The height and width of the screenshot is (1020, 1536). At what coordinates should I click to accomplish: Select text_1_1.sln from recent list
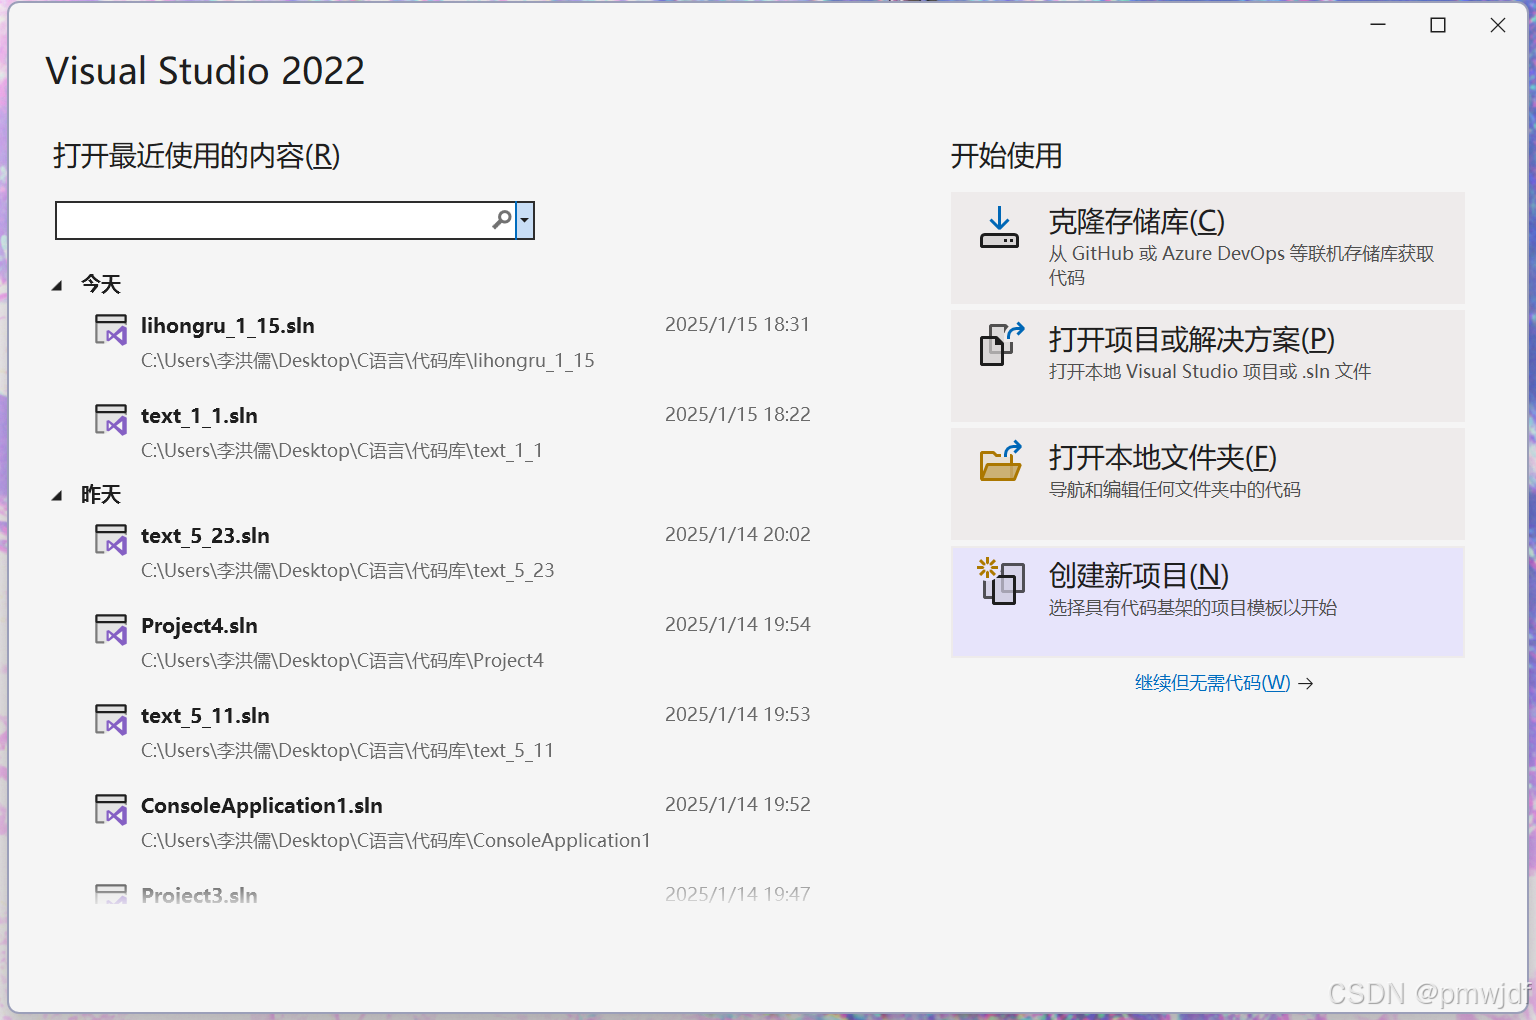tap(199, 415)
